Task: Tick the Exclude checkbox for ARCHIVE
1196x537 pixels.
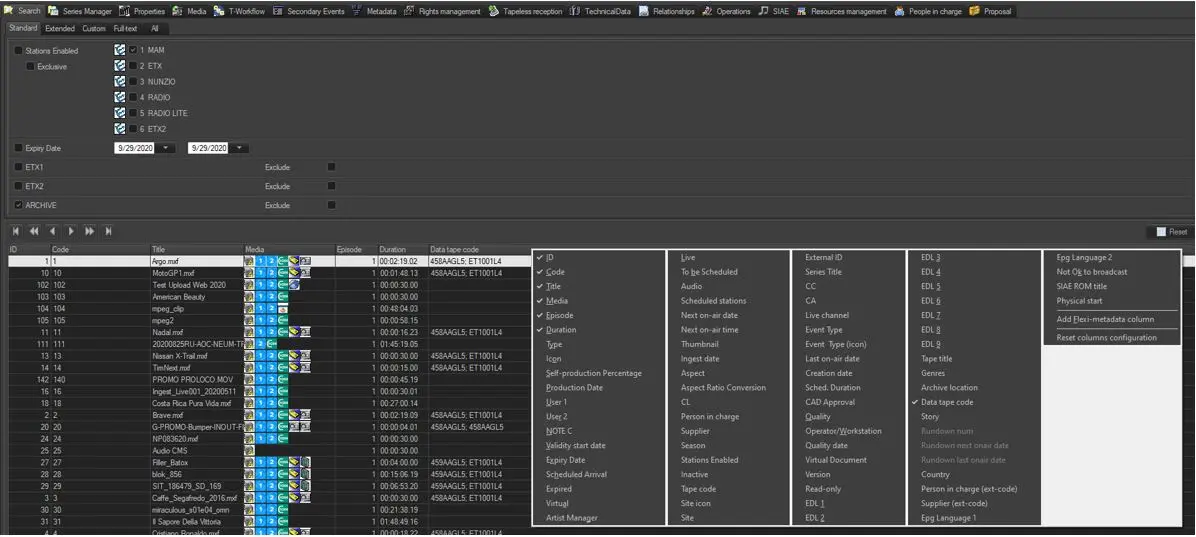Action: (332, 205)
